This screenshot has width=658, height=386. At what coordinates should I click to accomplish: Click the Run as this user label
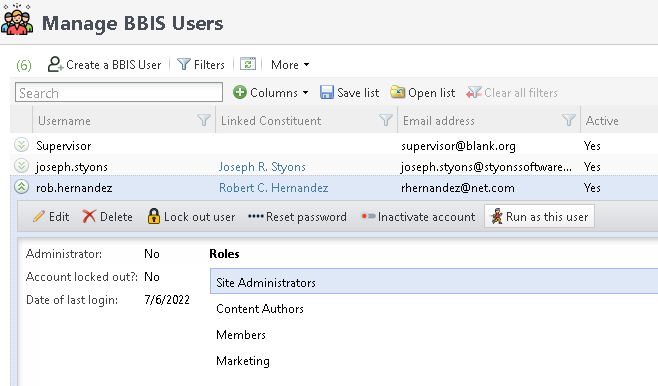pyautogui.click(x=547, y=217)
